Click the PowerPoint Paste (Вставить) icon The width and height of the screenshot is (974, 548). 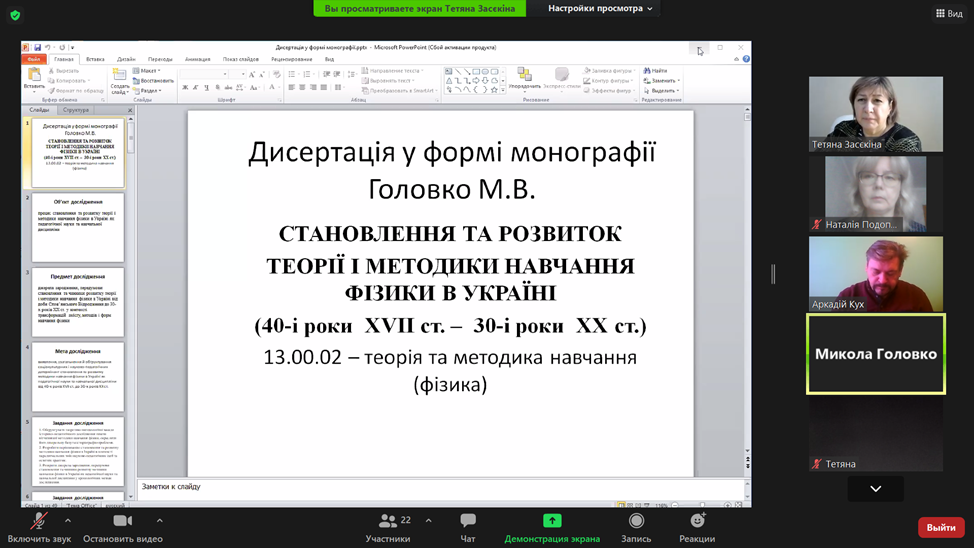coord(34,78)
